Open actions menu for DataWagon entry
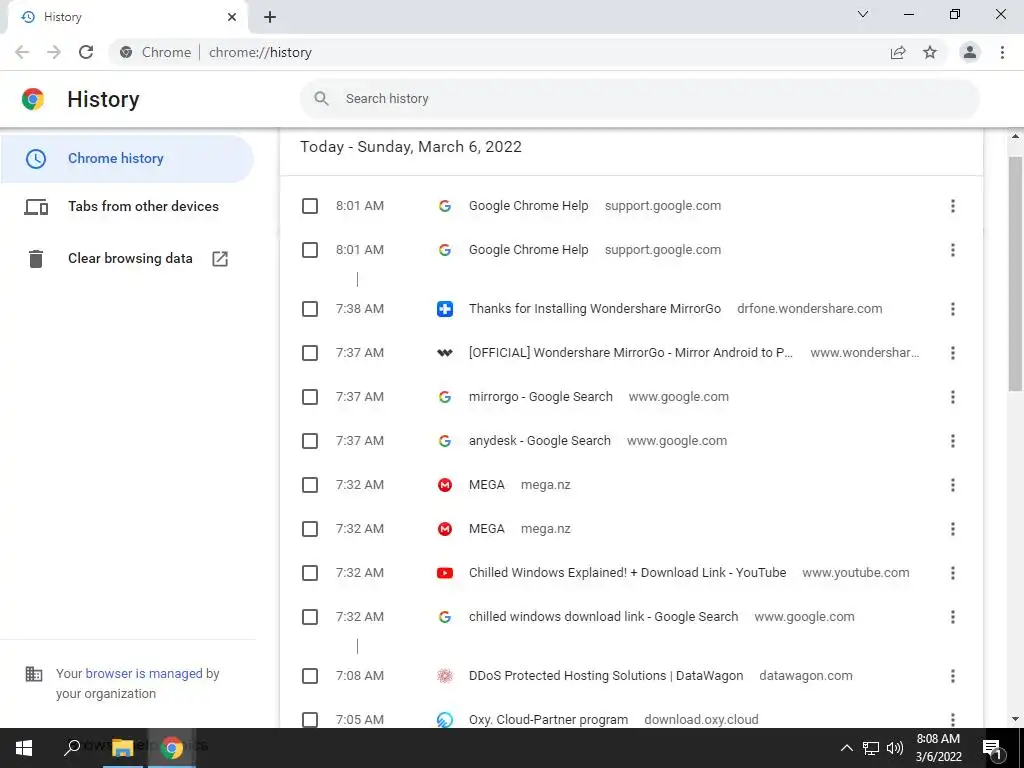The width and height of the screenshot is (1024, 768). pyautogui.click(x=953, y=676)
